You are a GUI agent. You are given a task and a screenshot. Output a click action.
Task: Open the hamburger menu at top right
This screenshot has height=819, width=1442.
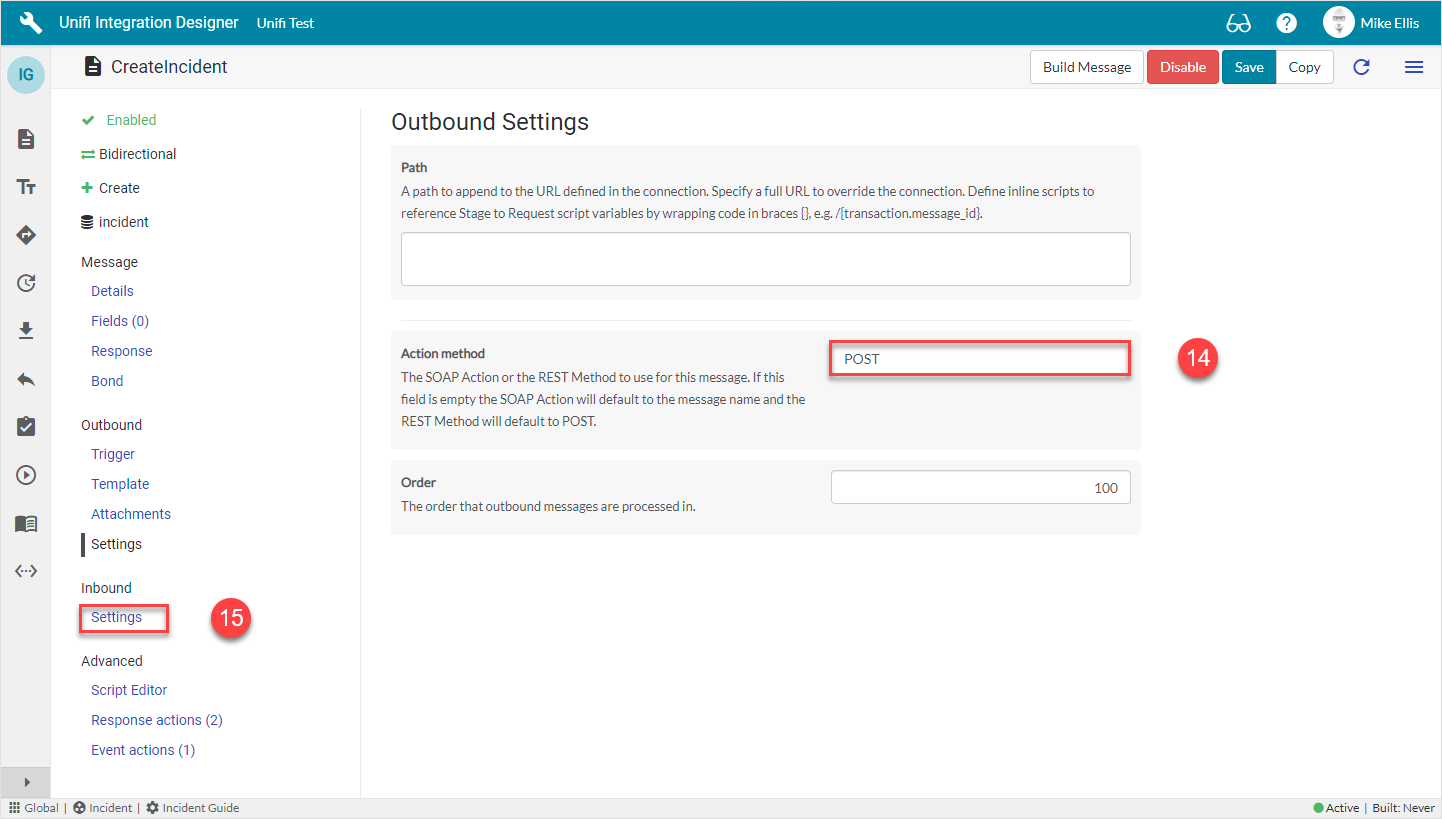coord(1413,67)
